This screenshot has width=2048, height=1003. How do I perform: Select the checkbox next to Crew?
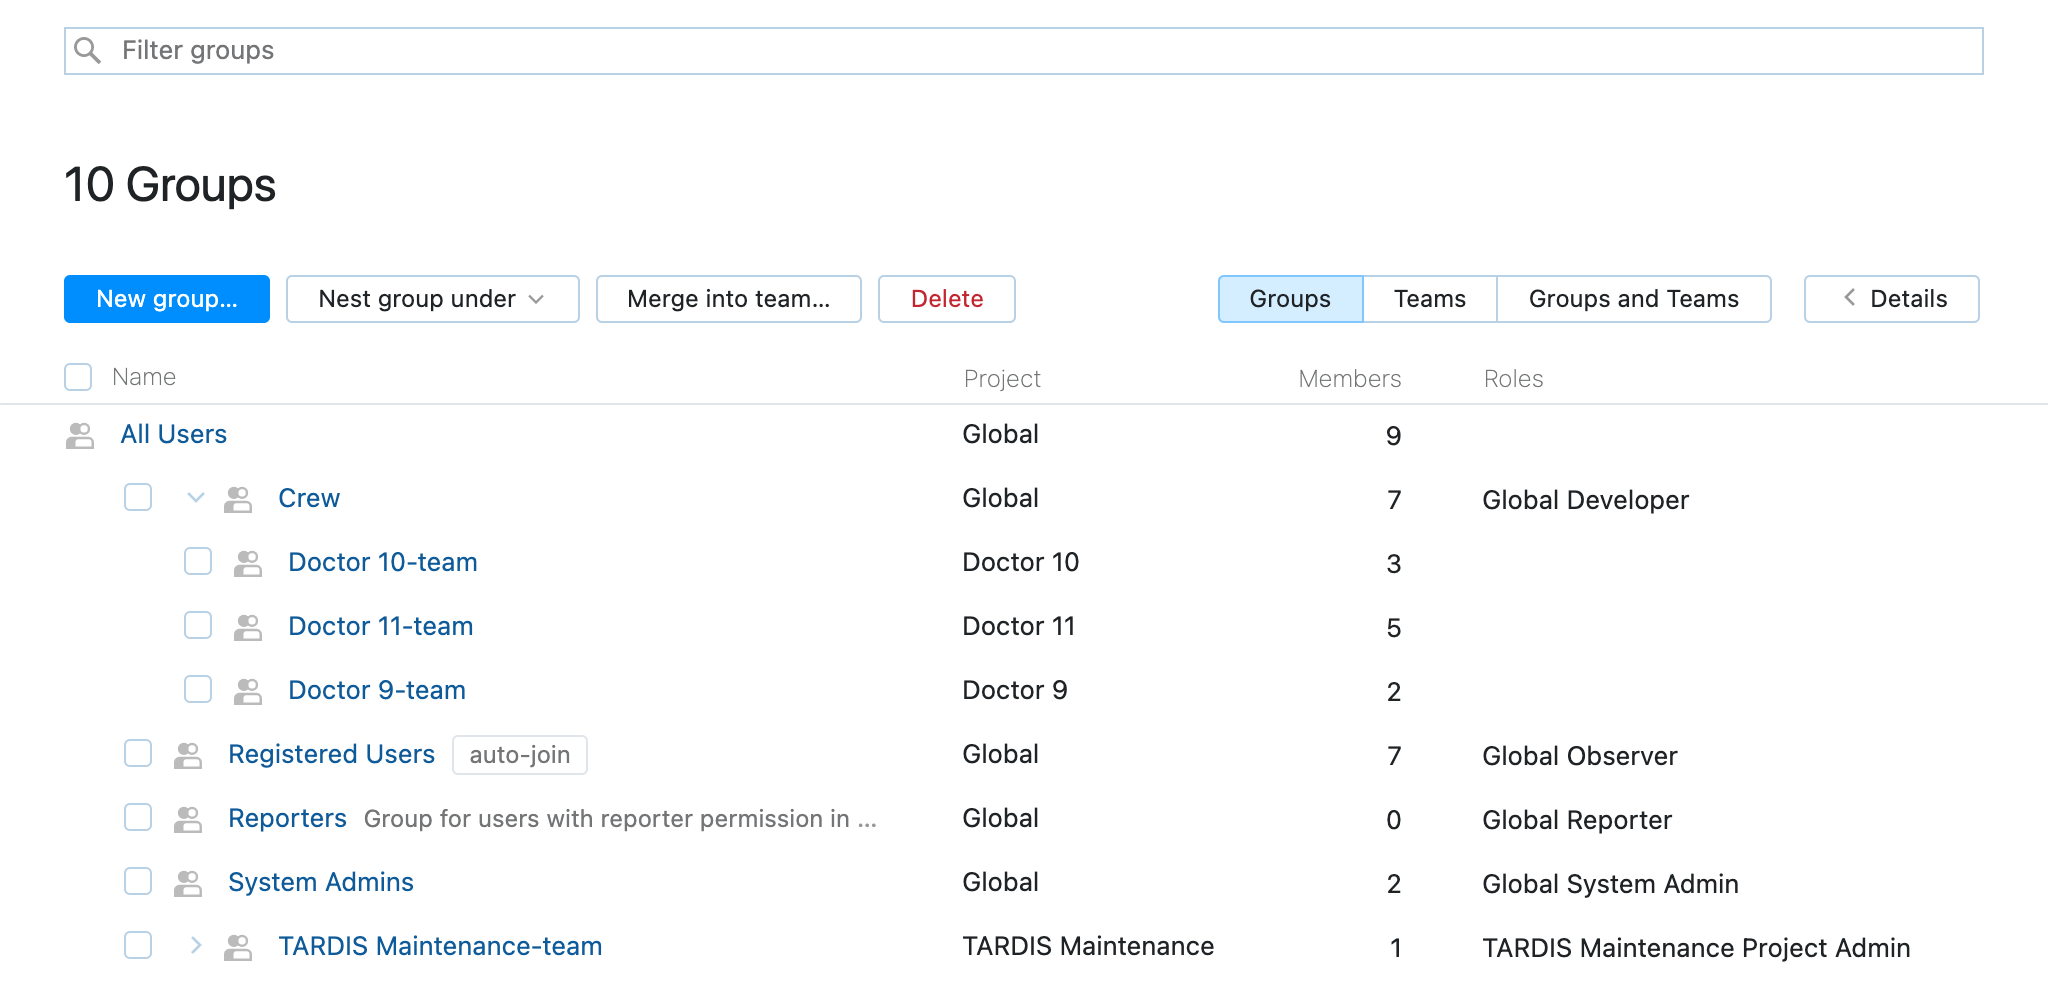coord(138,498)
